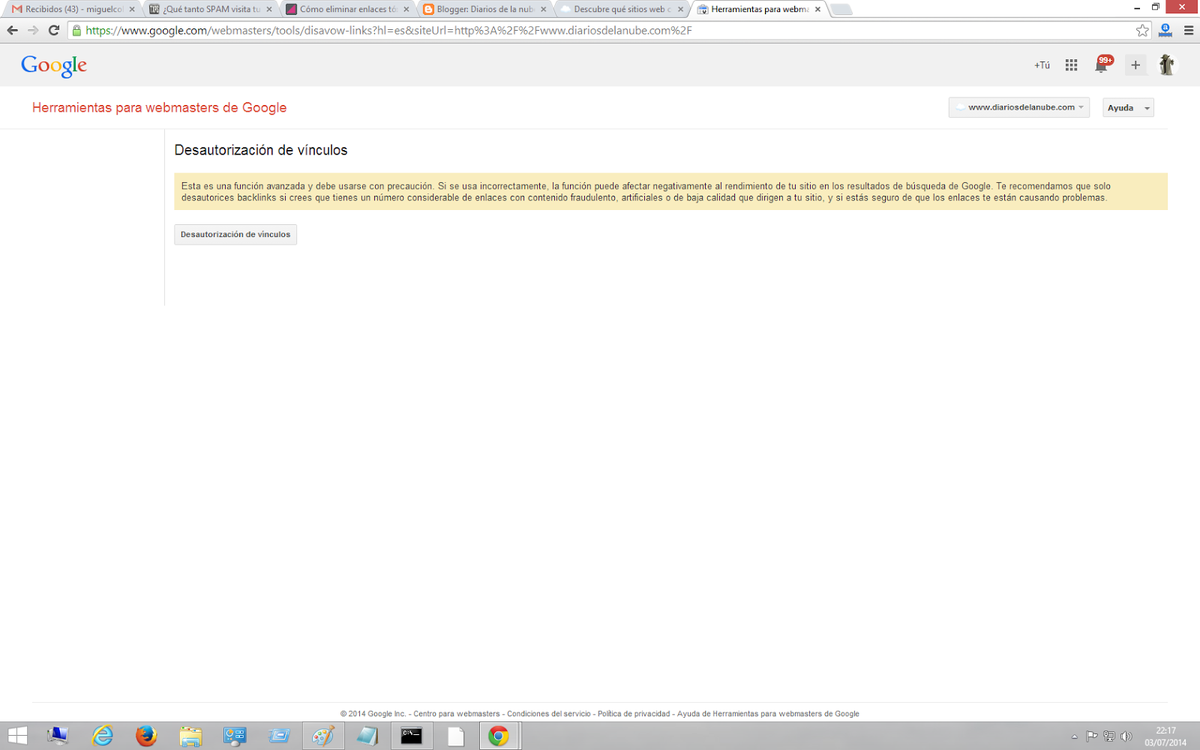Open Firefox from the taskbar

pyautogui.click(x=147, y=736)
